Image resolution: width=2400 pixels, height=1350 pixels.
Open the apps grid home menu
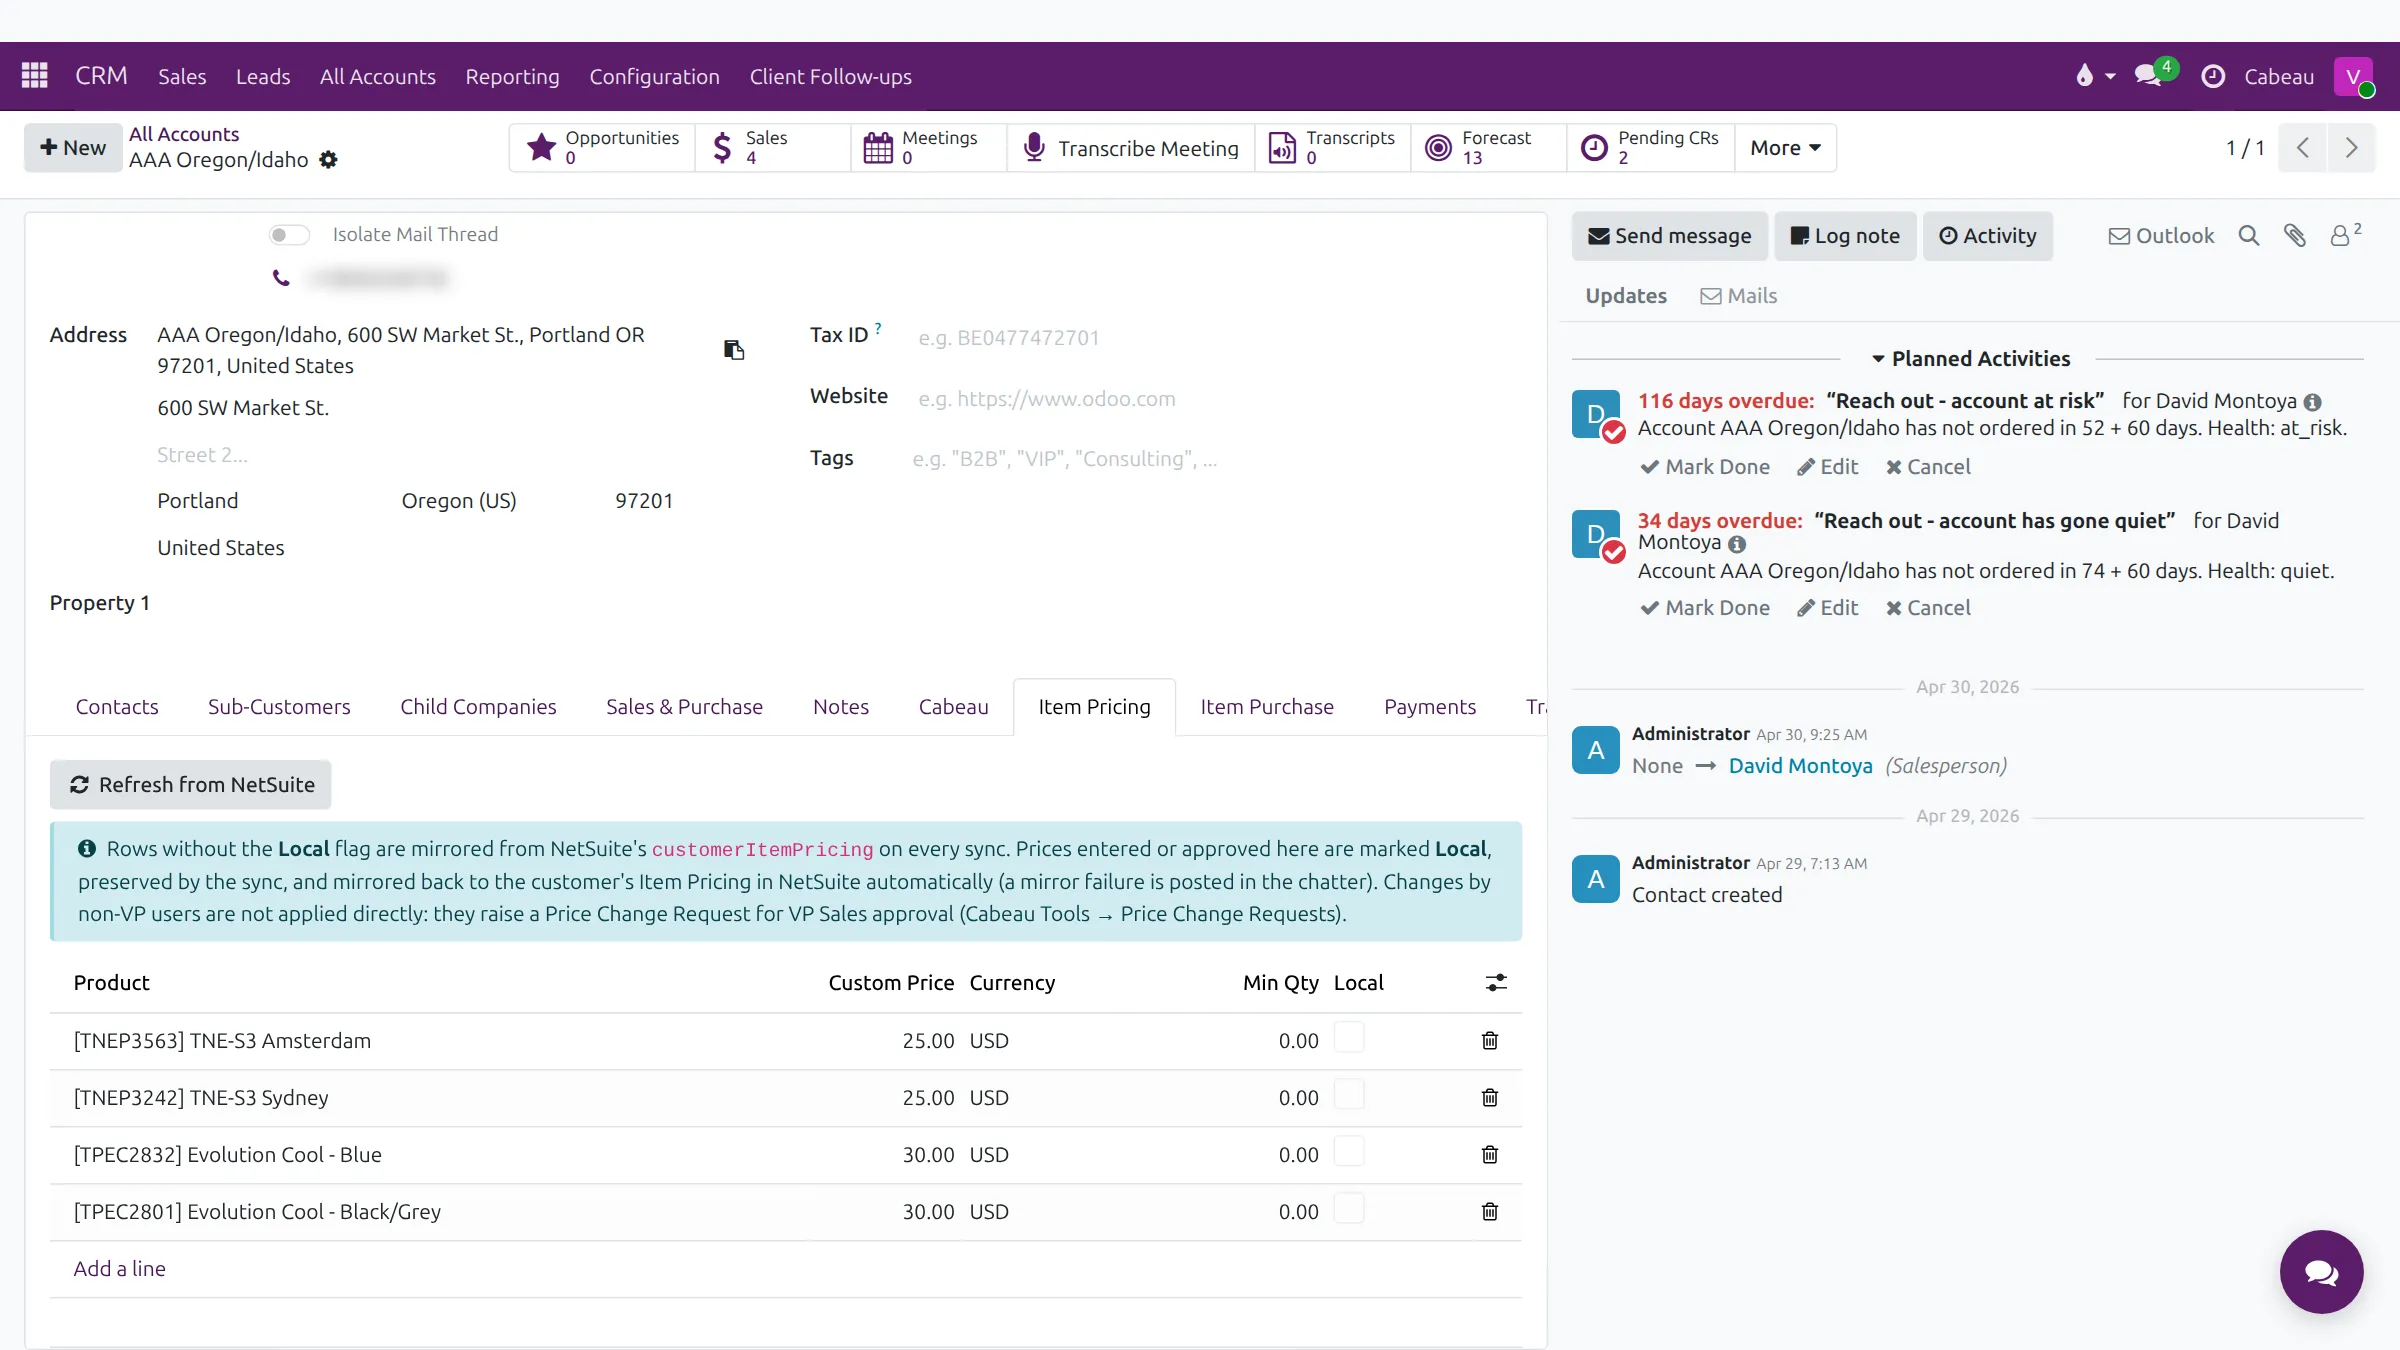coord(35,76)
